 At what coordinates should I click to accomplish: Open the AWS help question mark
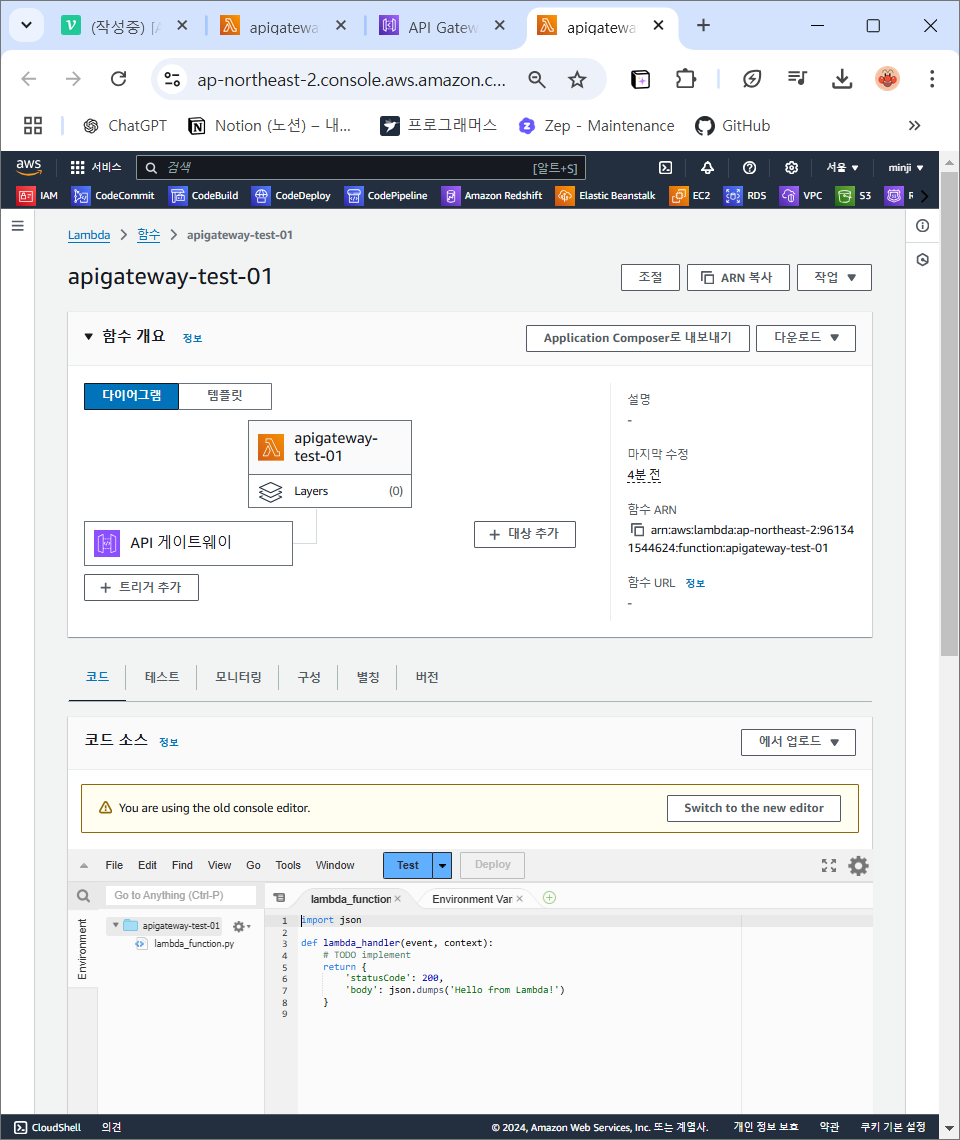click(749, 168)
